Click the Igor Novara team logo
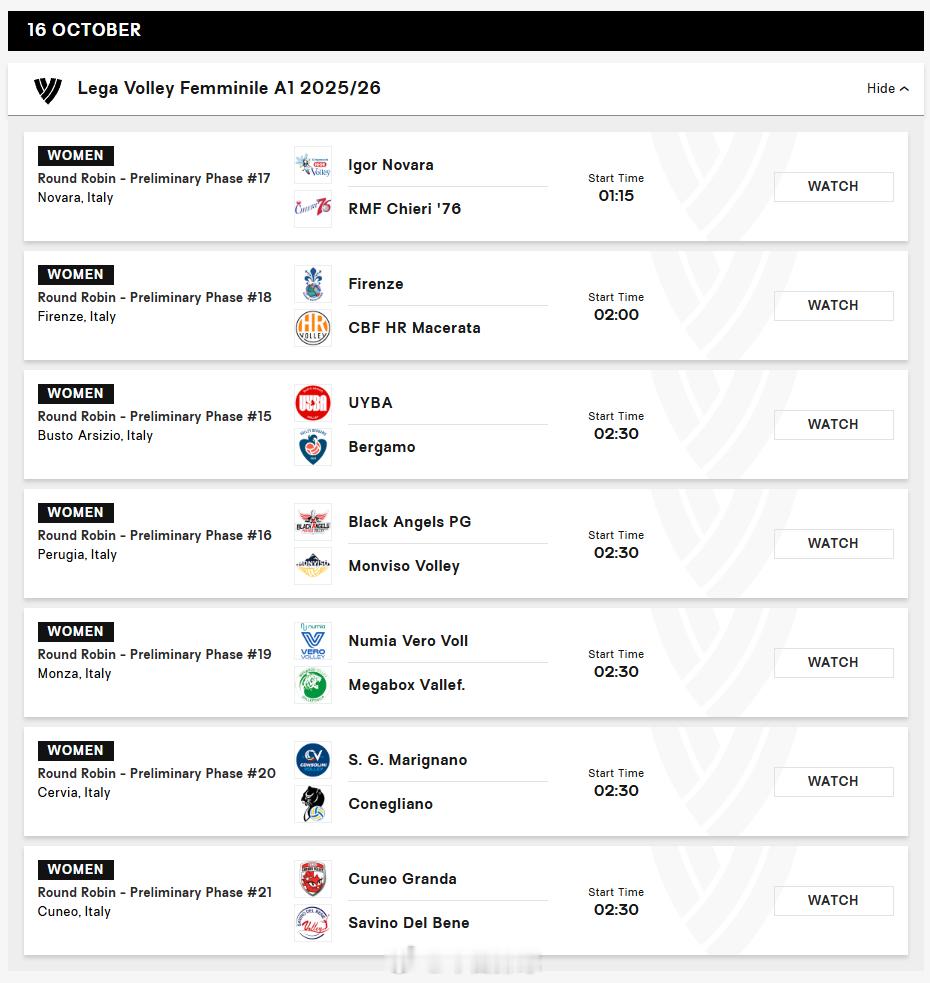The height and width of the screenshot is (983, 930). (313, 165)
